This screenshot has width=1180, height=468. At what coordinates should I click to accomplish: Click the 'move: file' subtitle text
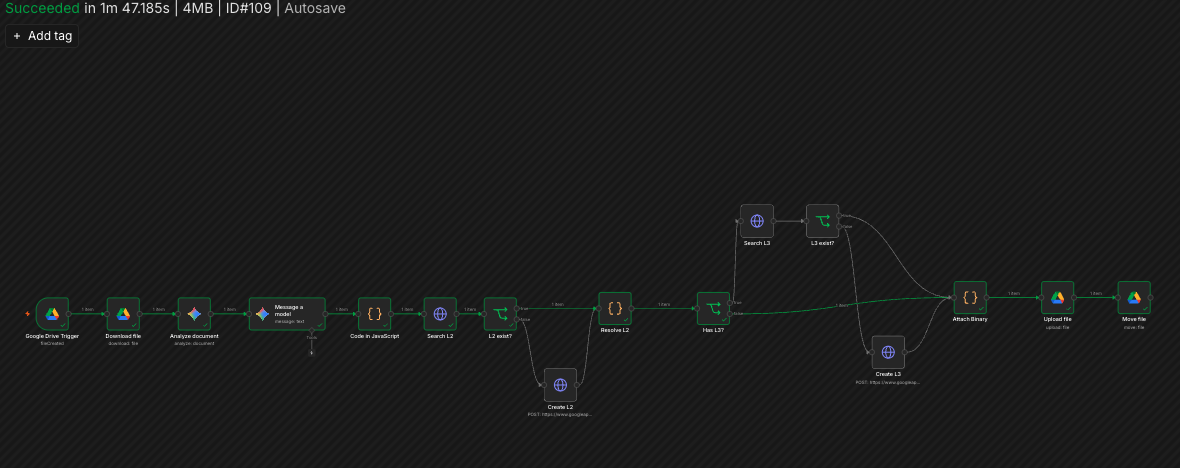[x=1134, y=327]
